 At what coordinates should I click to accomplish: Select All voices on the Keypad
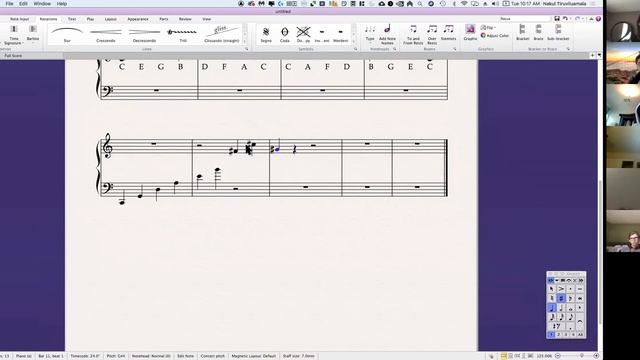580,335
